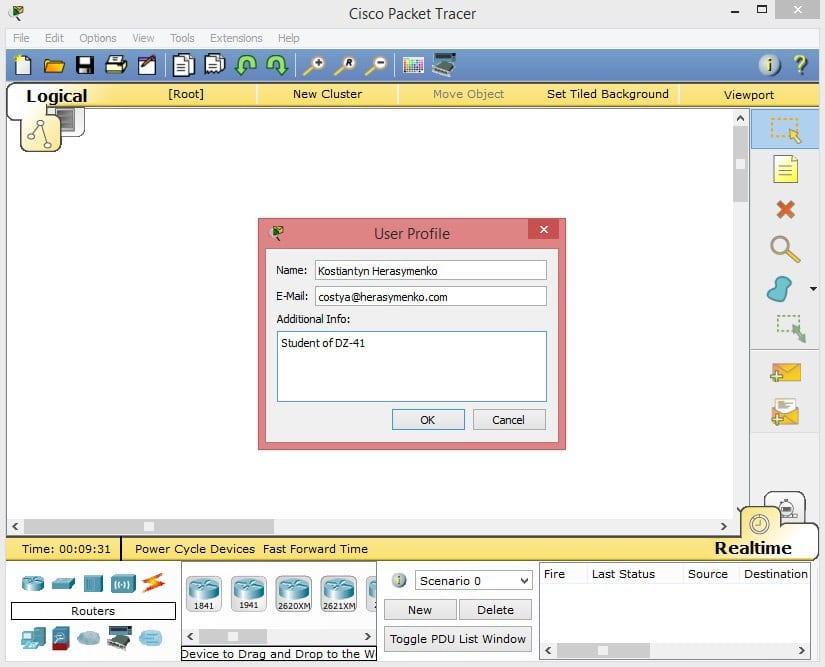Open the Custom Devices Dialog icon
This screenshot has height=667, width=825.
(444, 65)
